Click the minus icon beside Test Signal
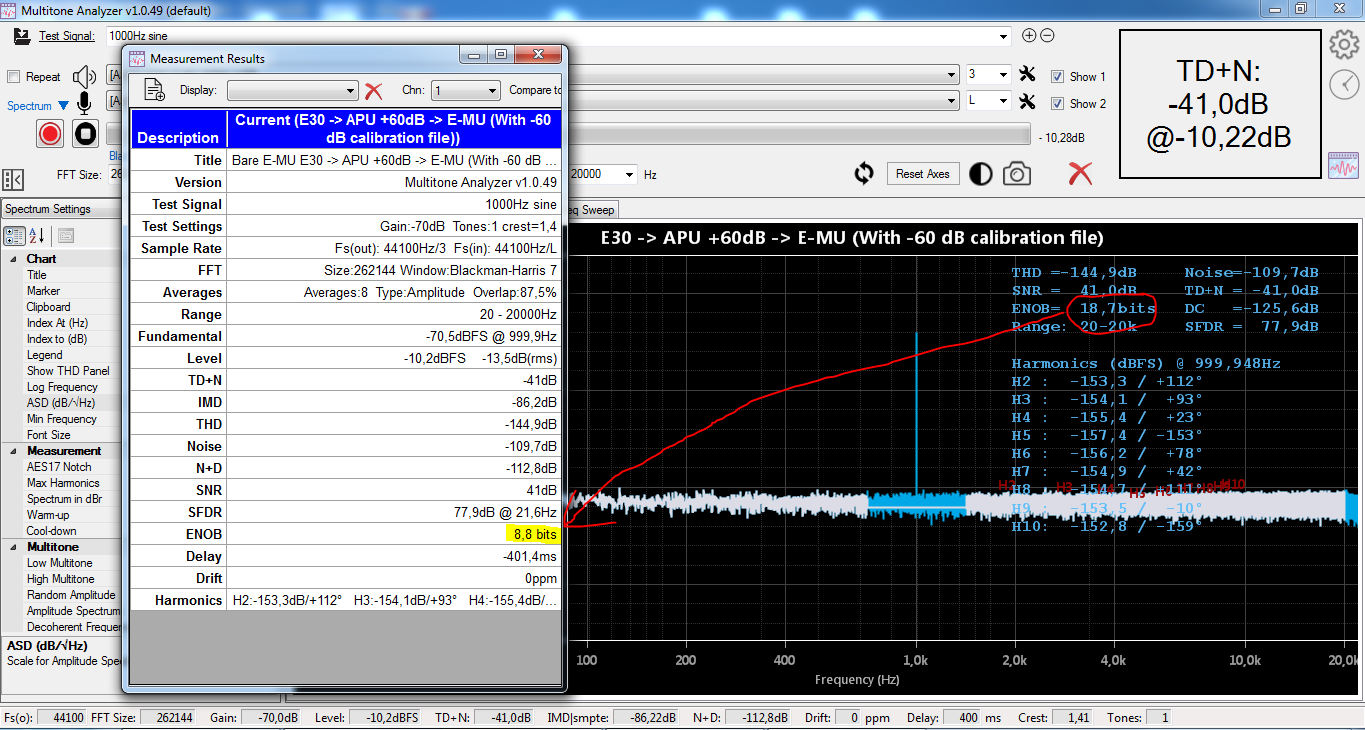Image resolution: width=1365 pixels, height=730 pixels. [1047, 36]
